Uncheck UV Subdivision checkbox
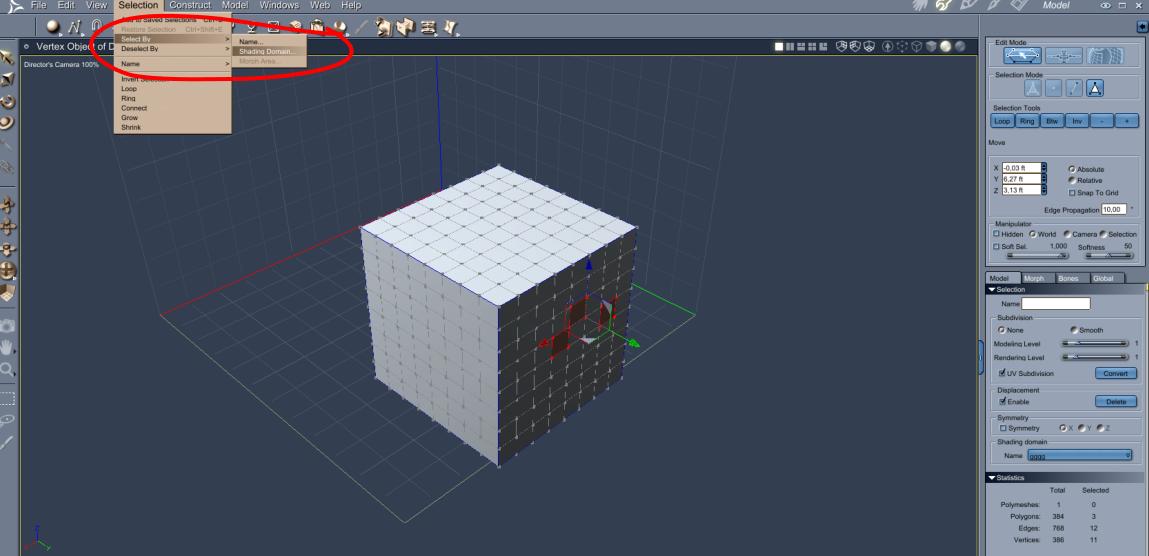Screen dimensions: 1149x556 [x=1003, y=374]
